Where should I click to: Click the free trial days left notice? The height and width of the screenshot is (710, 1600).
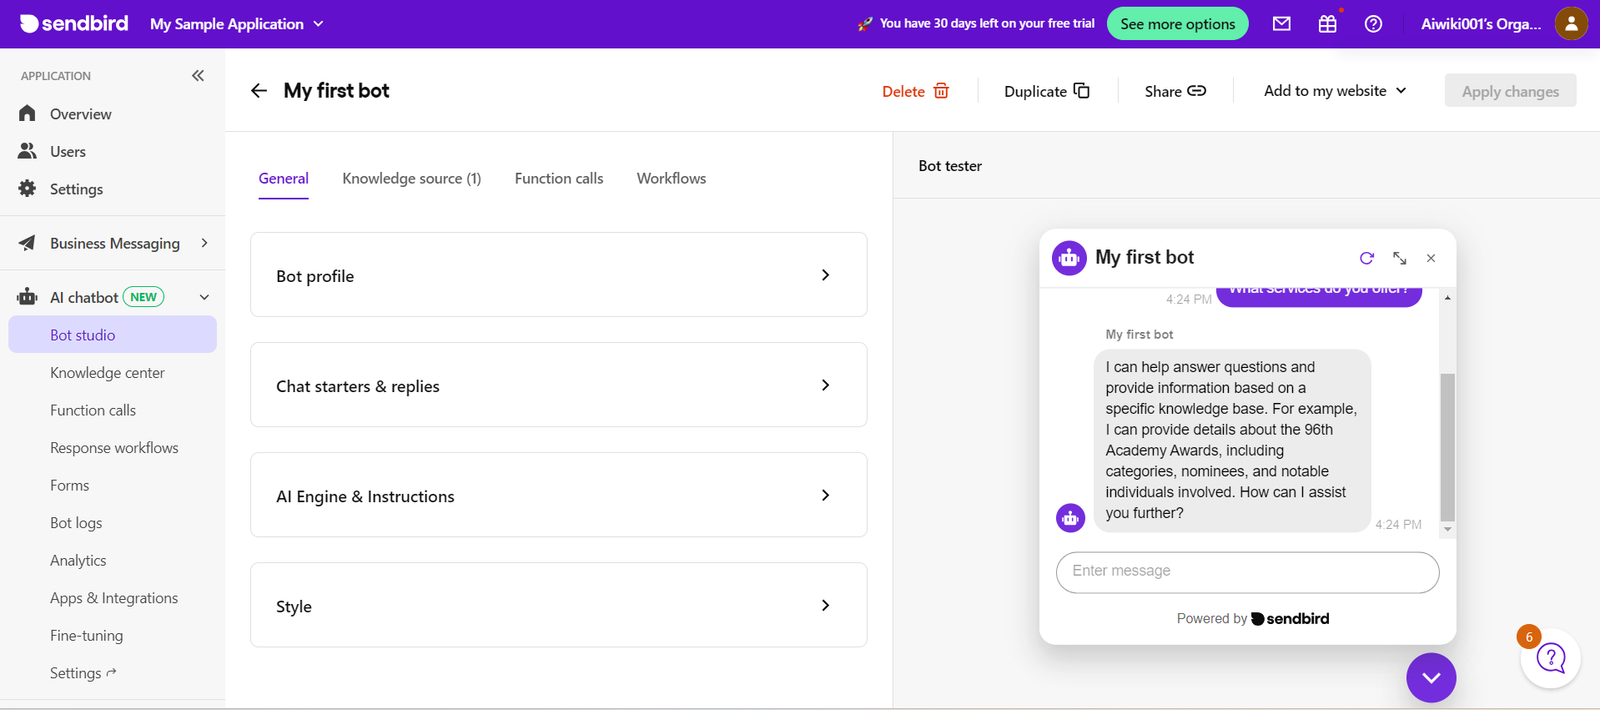pos(976,23)
